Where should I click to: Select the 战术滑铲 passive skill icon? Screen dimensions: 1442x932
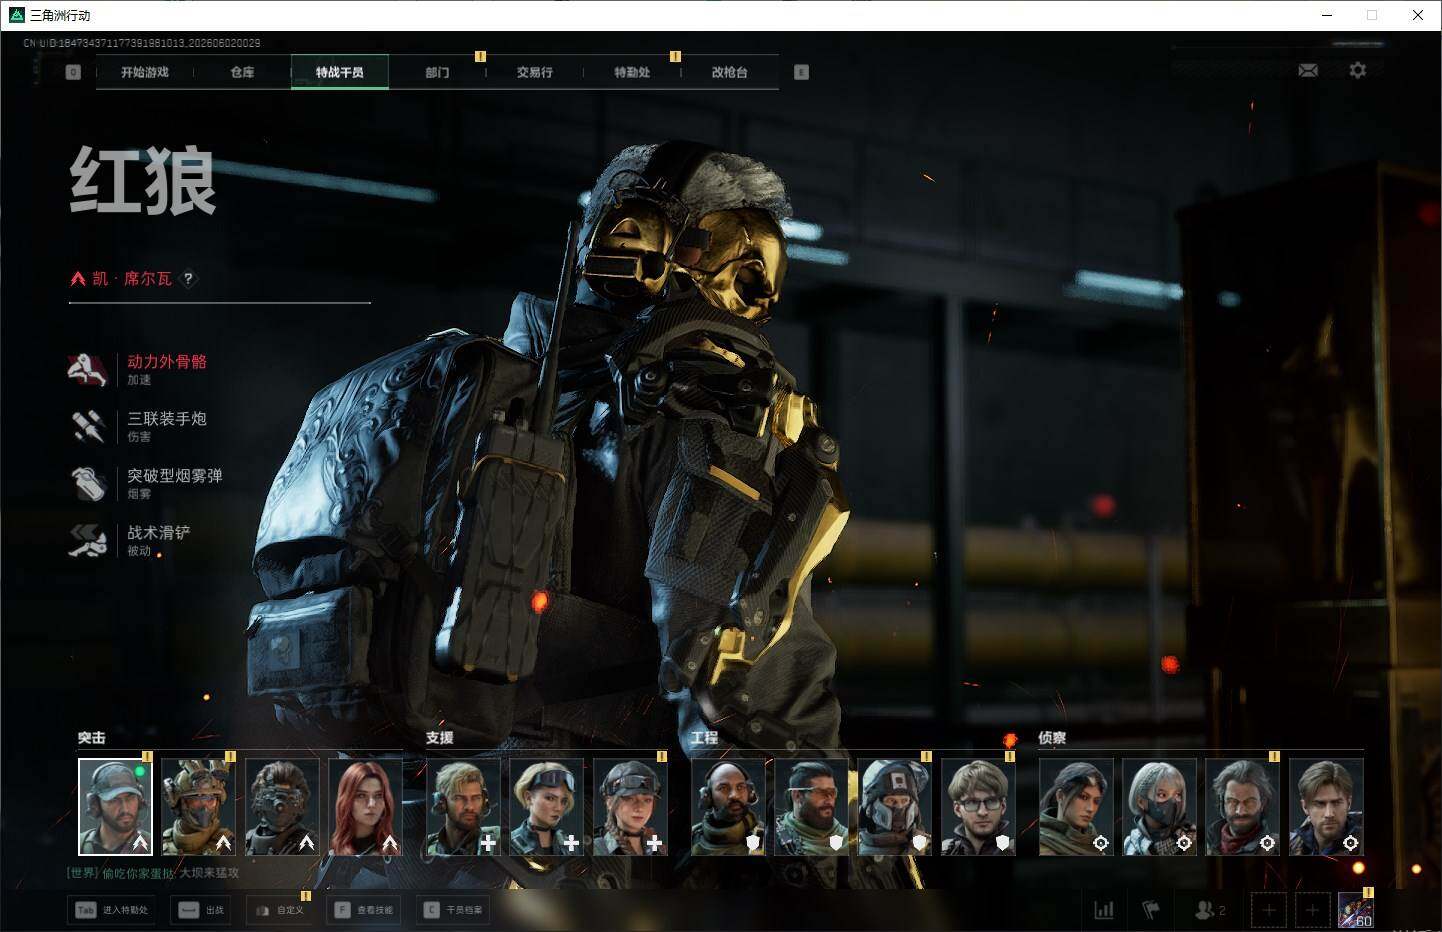[88, 541]
